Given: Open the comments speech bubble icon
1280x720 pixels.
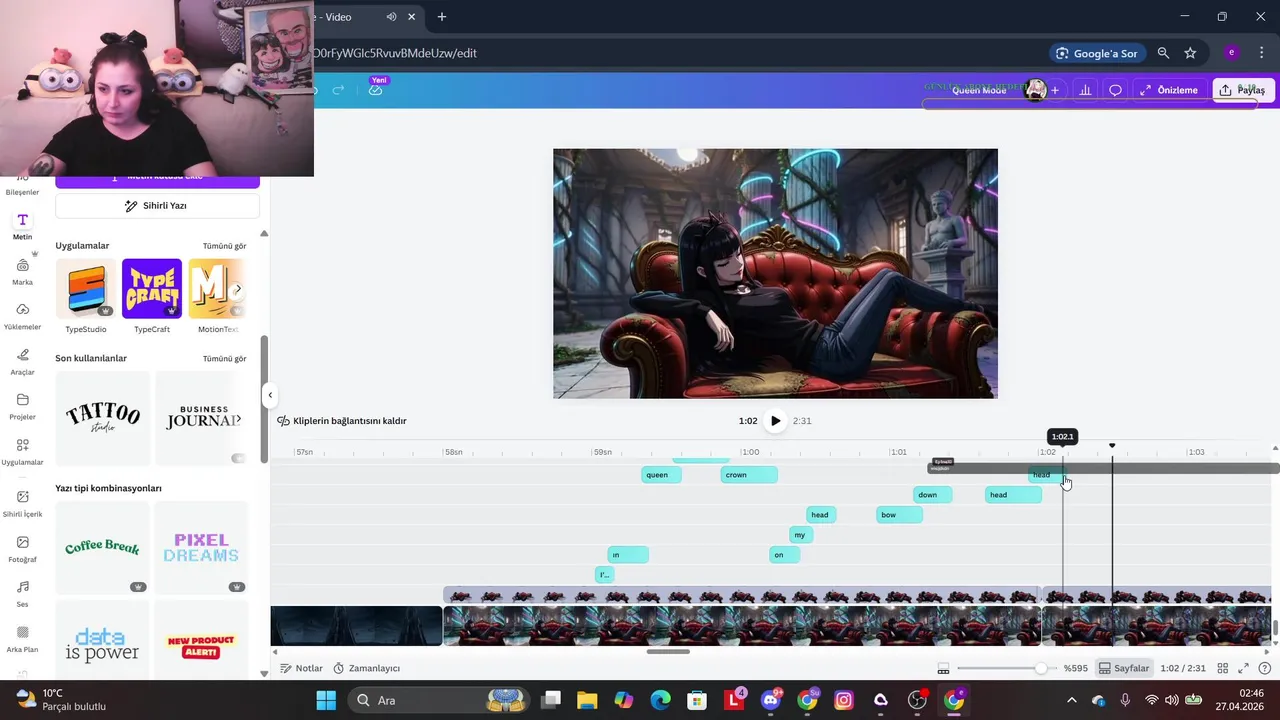Looking at the screenshot, I should click(1115, 90).
